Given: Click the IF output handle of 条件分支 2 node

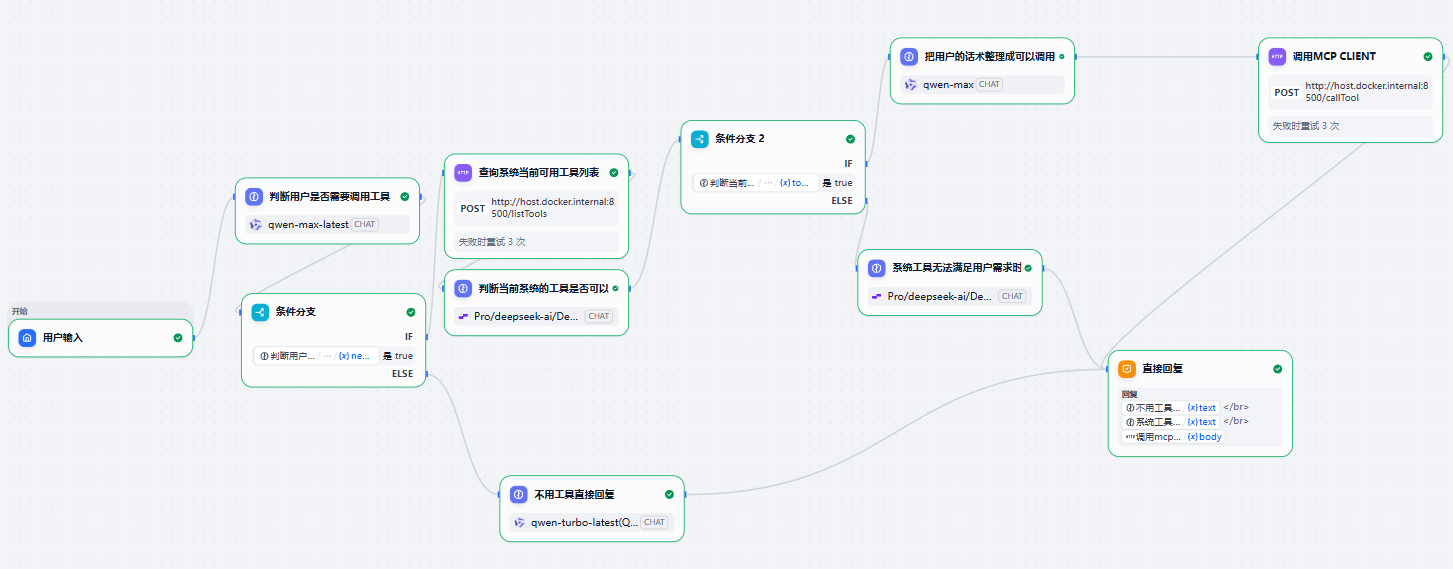Looking at the screenshot, I should coord(866,163).
